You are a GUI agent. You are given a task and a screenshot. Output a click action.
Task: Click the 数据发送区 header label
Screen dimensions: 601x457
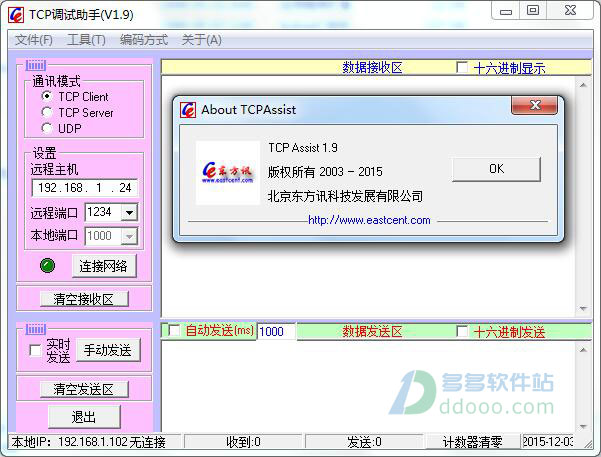click(x=372, y=331)
